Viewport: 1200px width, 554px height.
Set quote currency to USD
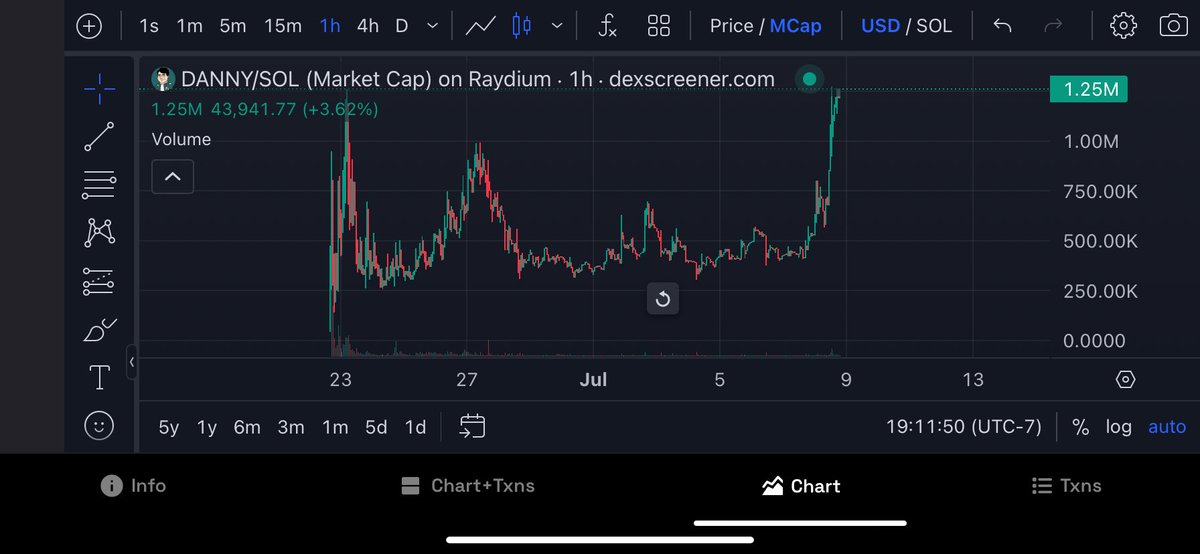click(x=880, y=26)
